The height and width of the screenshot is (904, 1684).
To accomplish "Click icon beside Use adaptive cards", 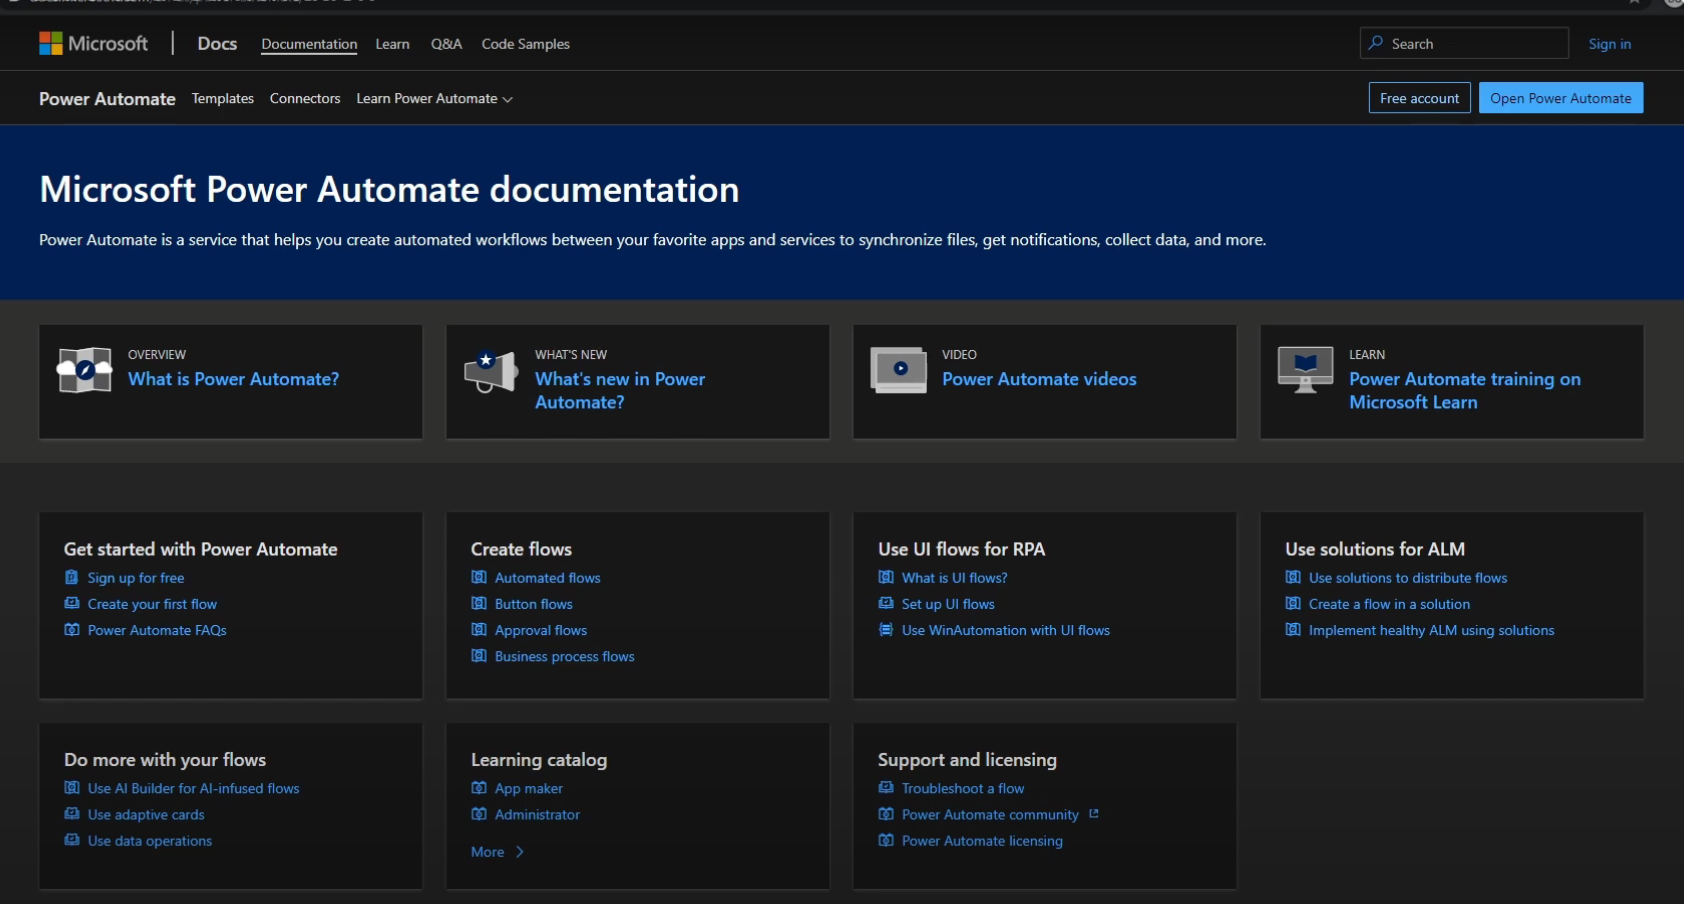I will (72, 813).
